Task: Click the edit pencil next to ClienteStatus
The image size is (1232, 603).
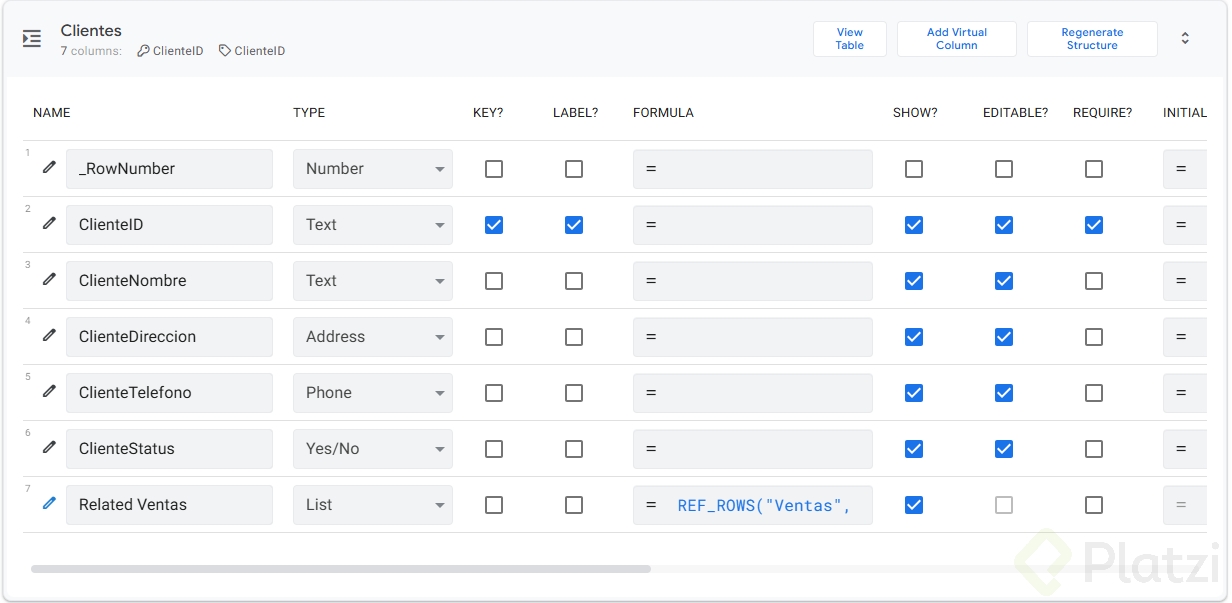Action: [49, 448]
